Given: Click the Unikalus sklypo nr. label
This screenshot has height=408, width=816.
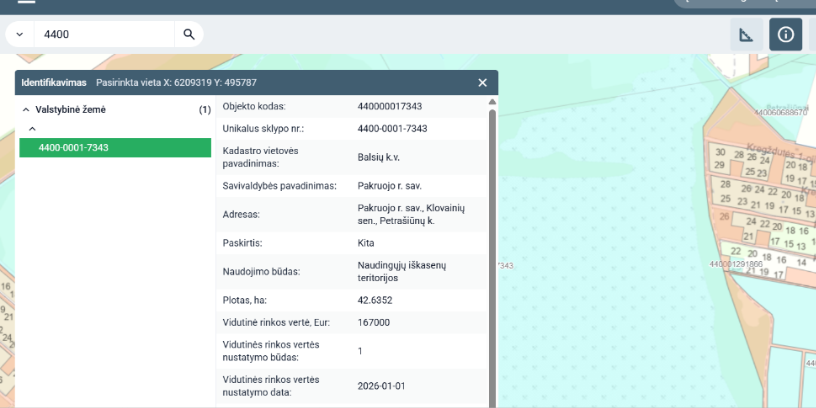Looking at the screenshot, I should coord(263,129).
